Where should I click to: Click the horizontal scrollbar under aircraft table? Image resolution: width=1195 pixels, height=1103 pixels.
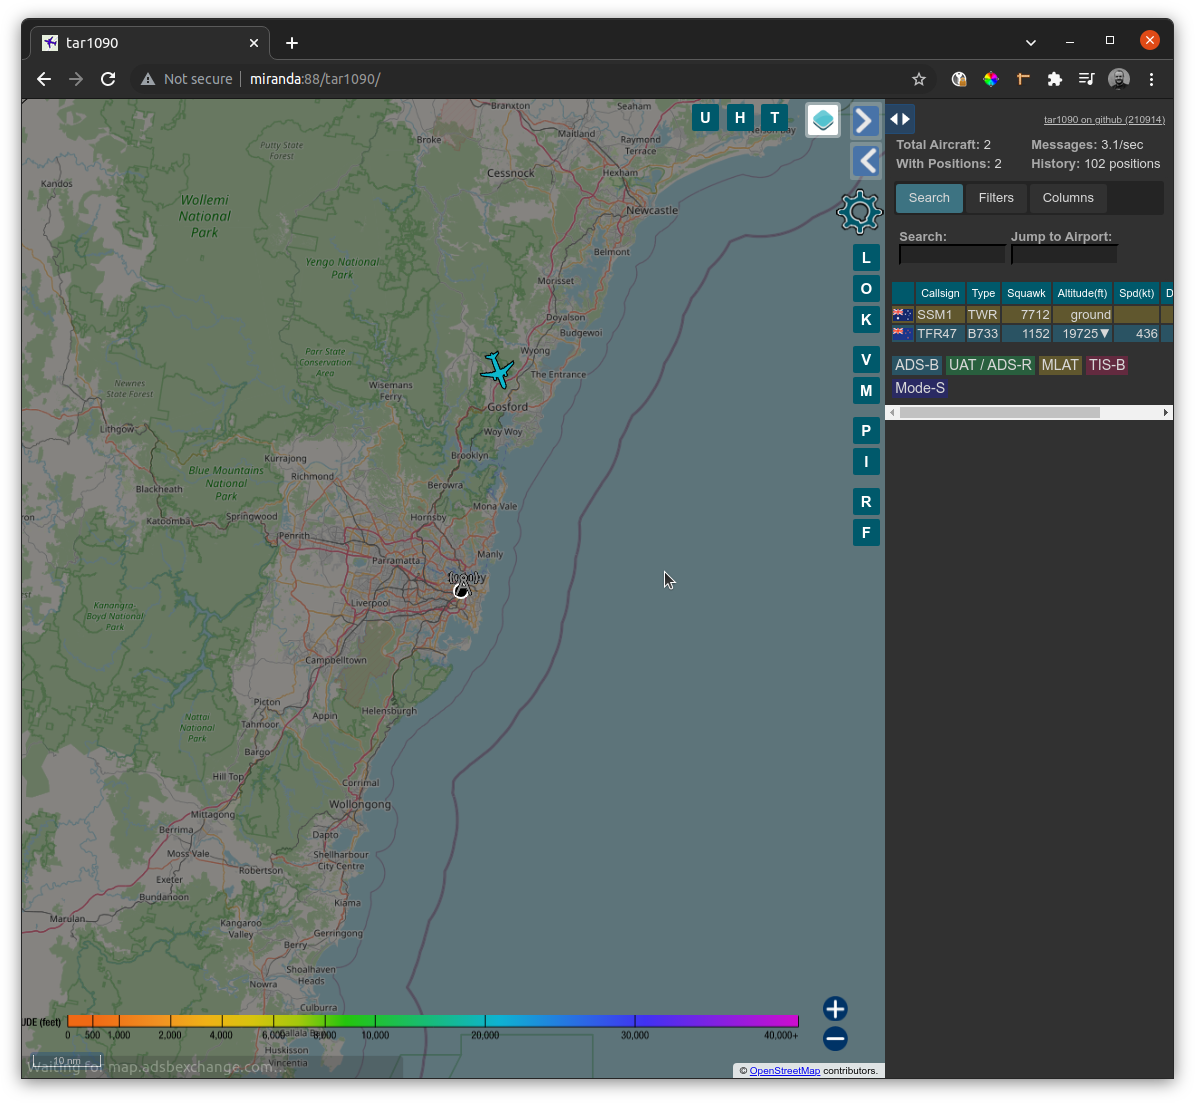999,412
